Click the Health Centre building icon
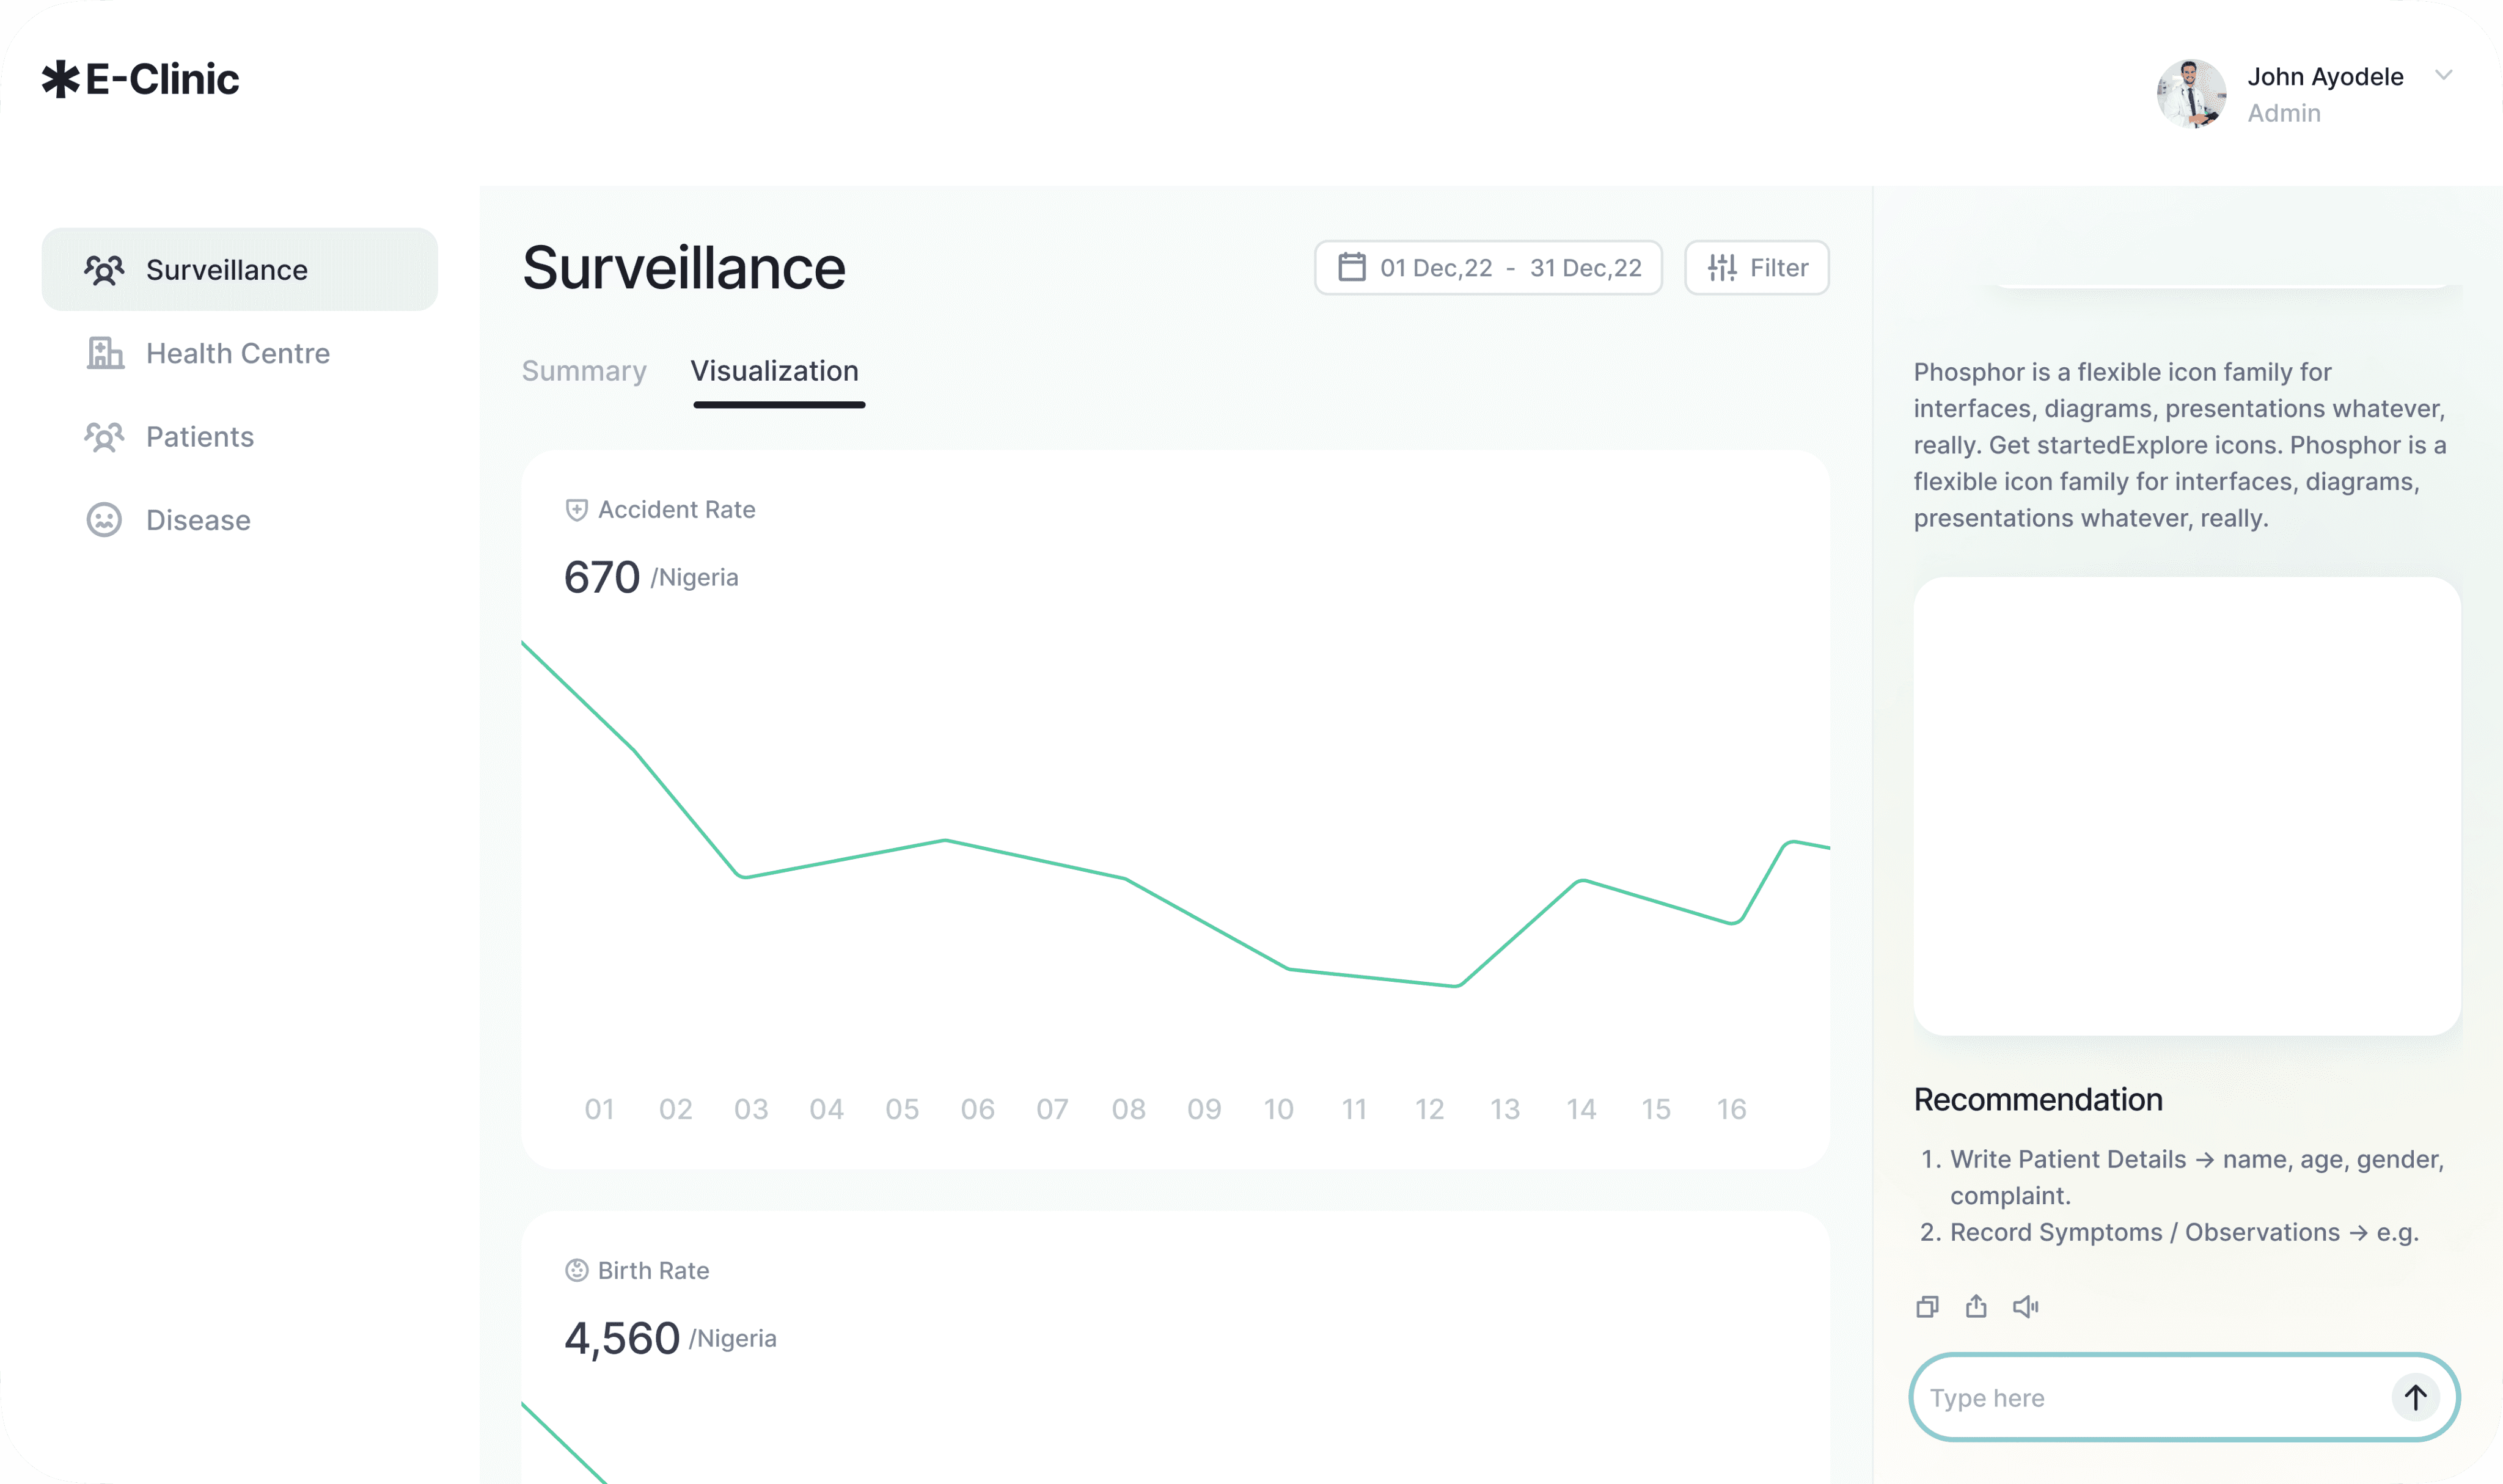This screenshot has width=2503, height=1484. coord(104,353)
